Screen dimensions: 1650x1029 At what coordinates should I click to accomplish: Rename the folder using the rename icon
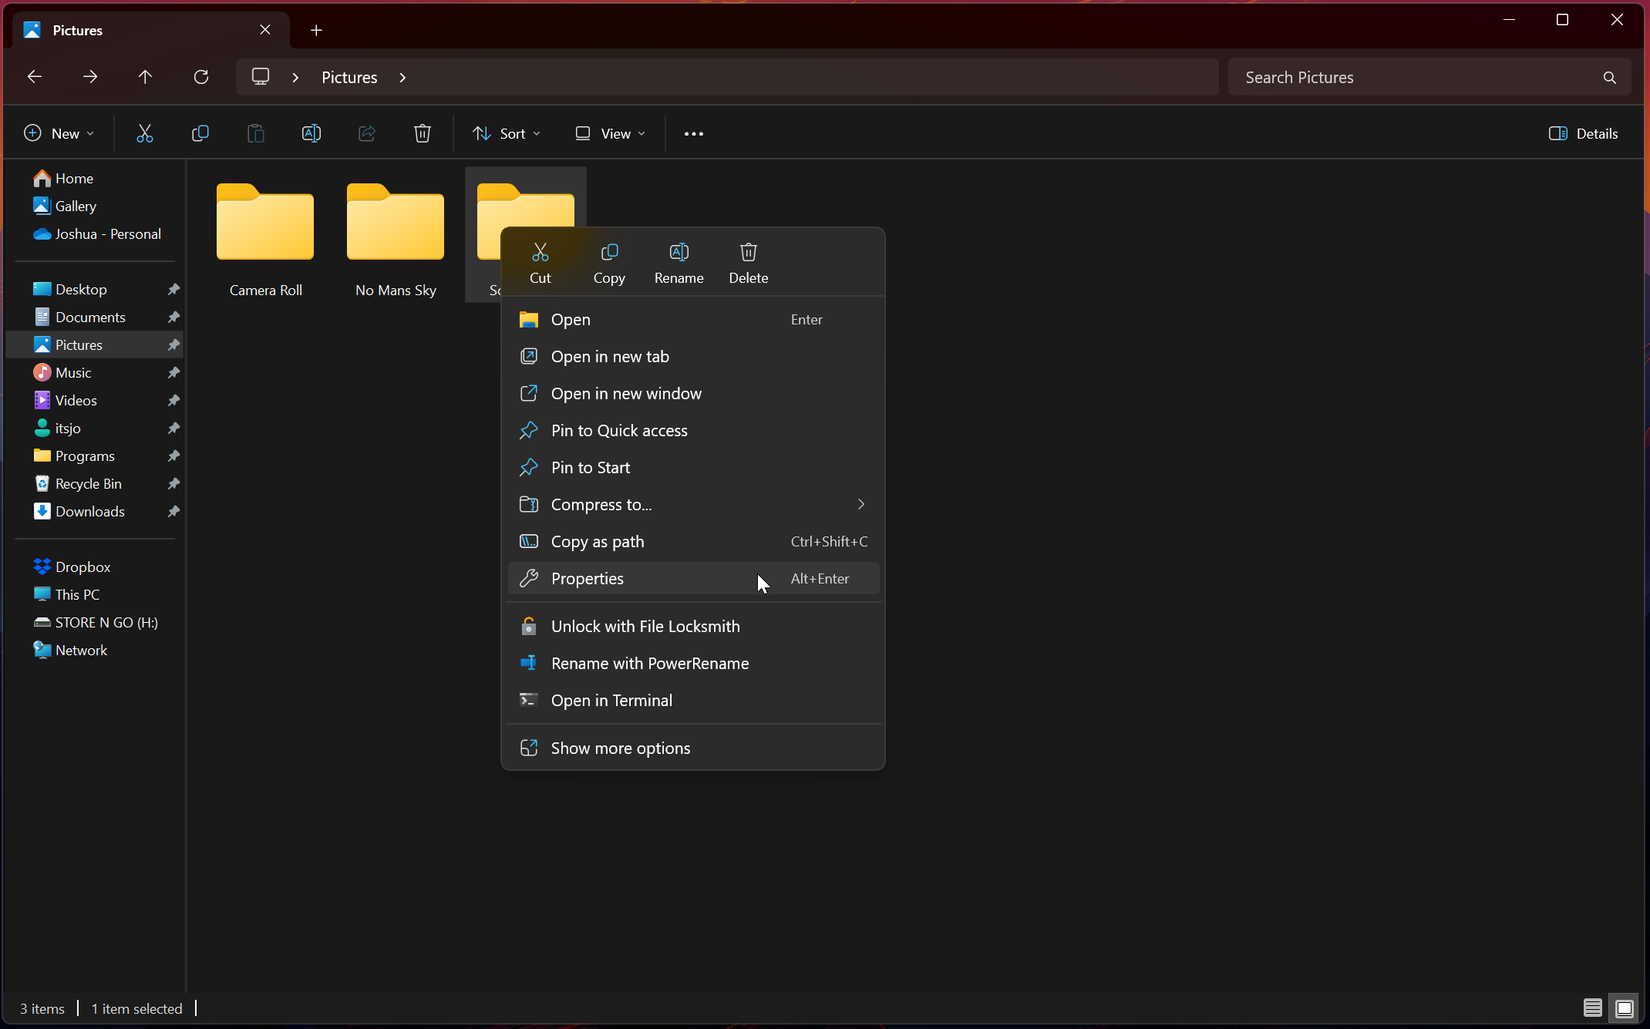[x=678, y=260]
